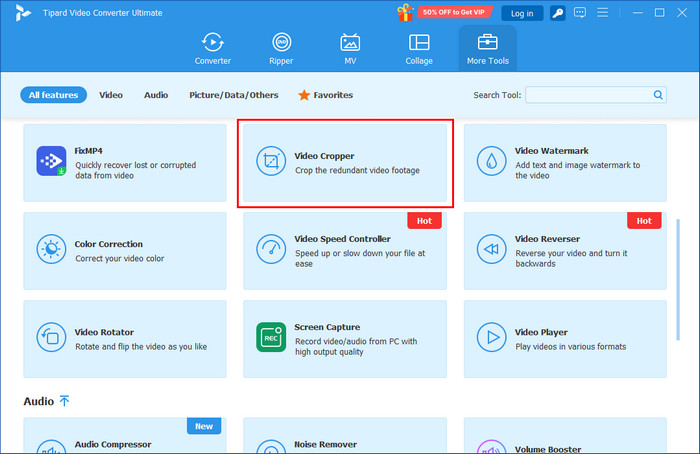Open the 50% OFF to Get VIP offer
This screenshot has width=700, height=454.
point(454,12)
